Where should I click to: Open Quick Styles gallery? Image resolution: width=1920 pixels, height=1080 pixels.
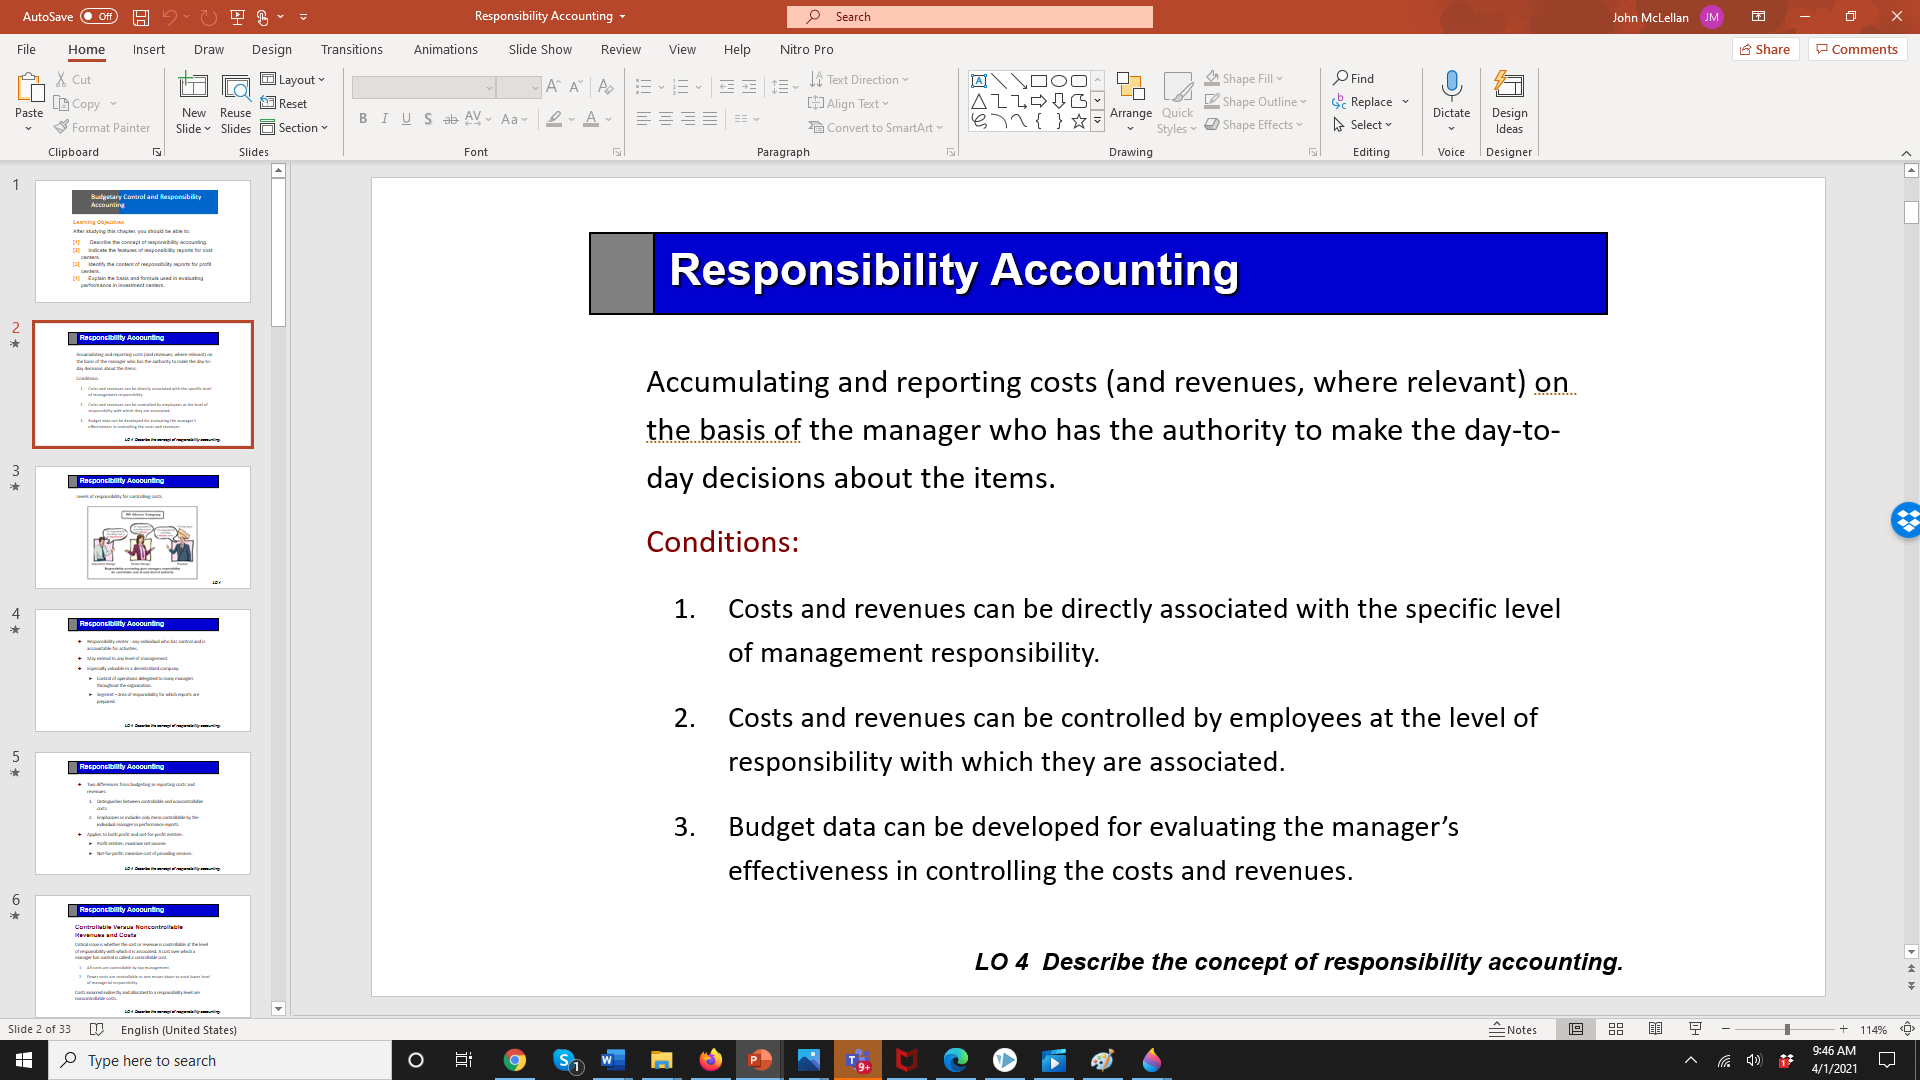1177,102
